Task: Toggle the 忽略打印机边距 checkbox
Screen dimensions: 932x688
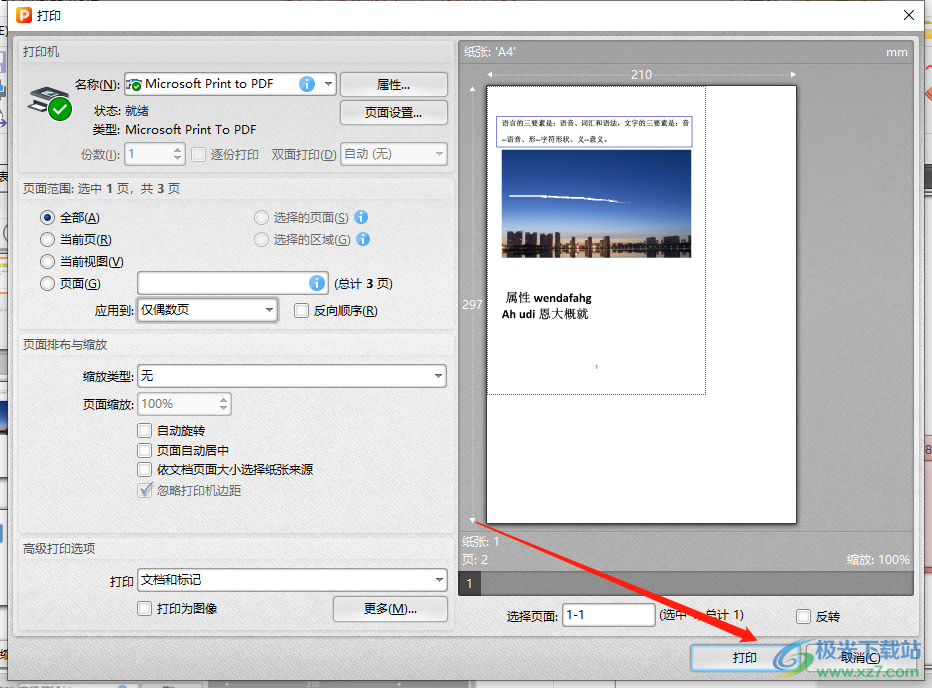Action: pos(144,490)
